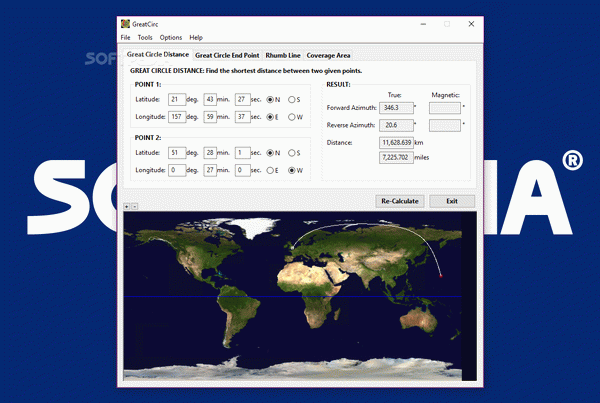
Task: Switch to the Rhumb Line tab
Action: 281,55
